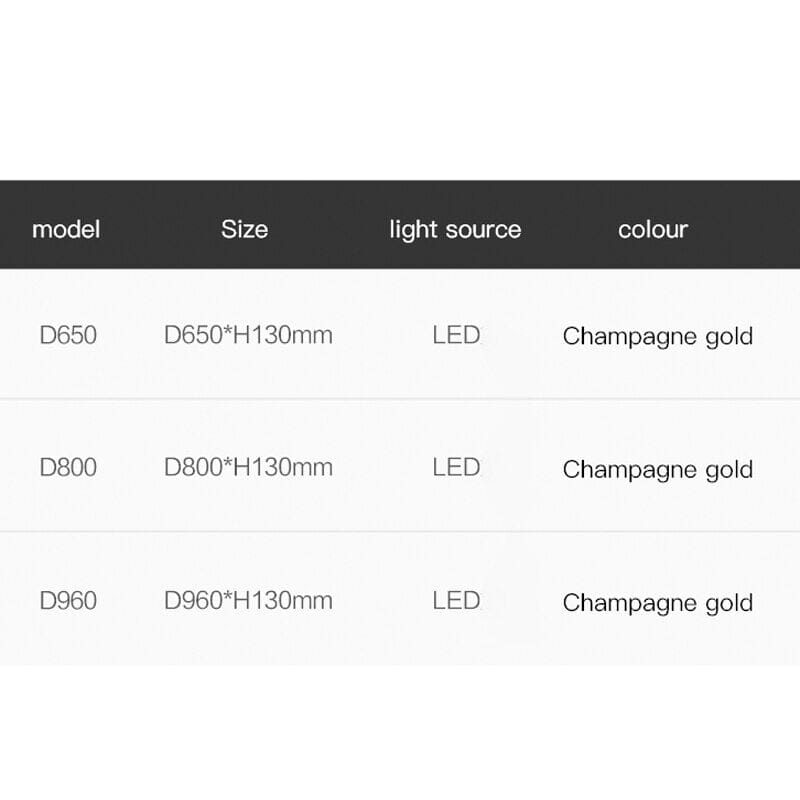The height and width of the screenshot is (800, 800).
Task: Select the "Size" column header
Action: (x=244, y=229)
